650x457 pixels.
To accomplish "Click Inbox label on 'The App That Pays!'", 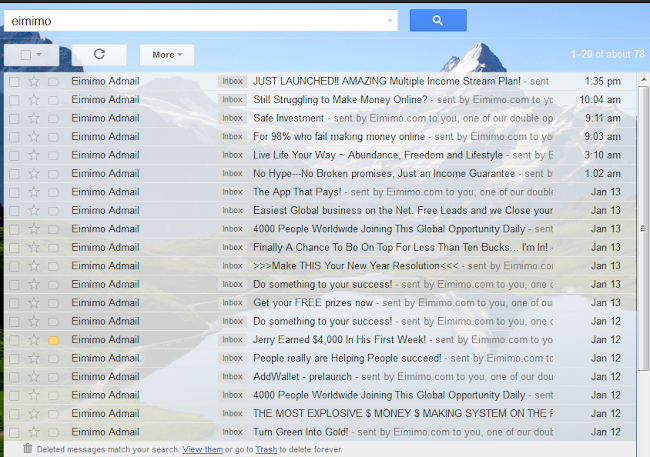I will pyautogui.click(x=232, y=192).
